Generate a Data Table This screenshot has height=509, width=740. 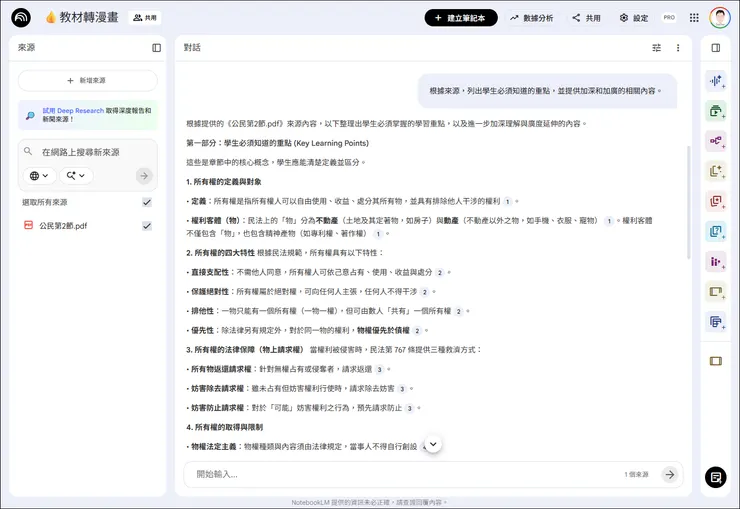point(715,322)
